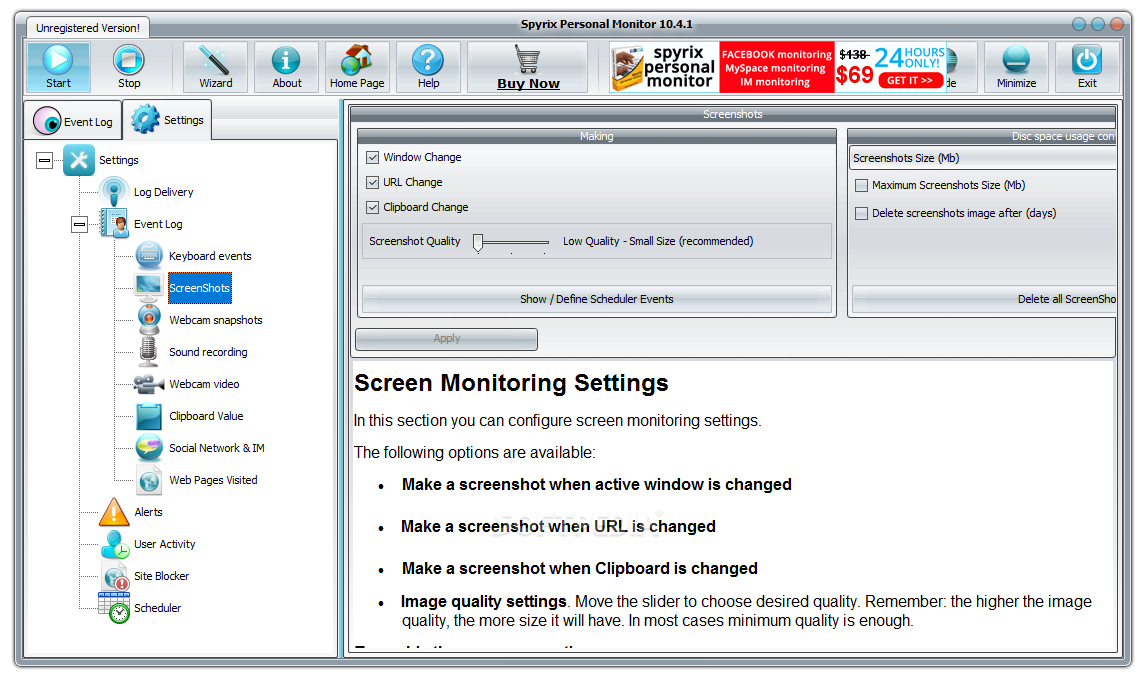
Task: Select Log Delivery tree item label
Action: click(163, 192)
